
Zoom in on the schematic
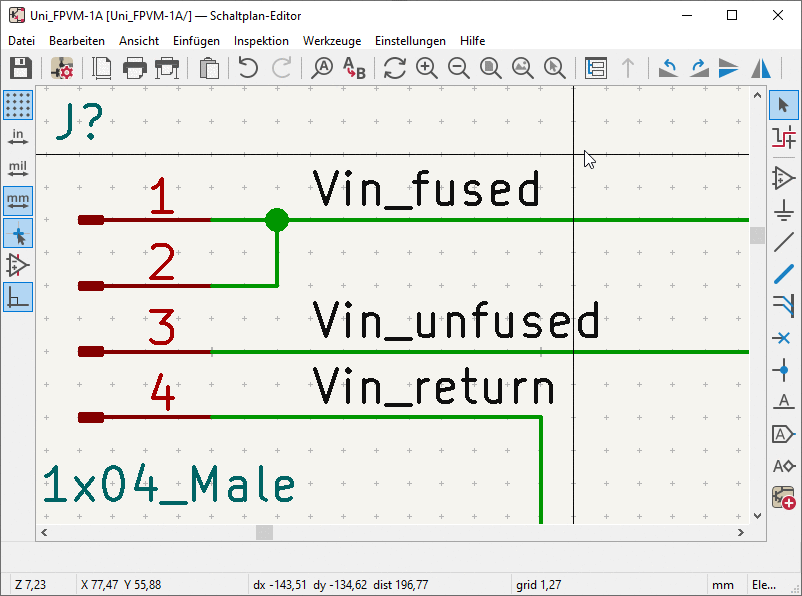coord(427,68)
